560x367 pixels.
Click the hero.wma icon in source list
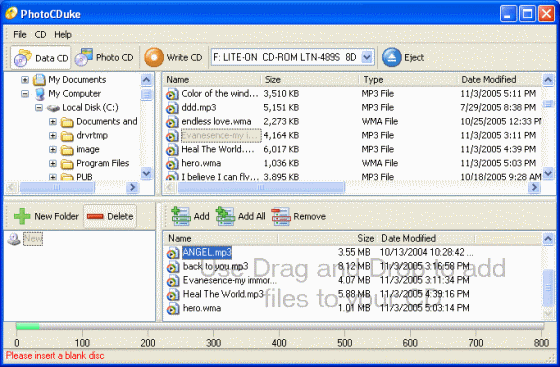172,164
